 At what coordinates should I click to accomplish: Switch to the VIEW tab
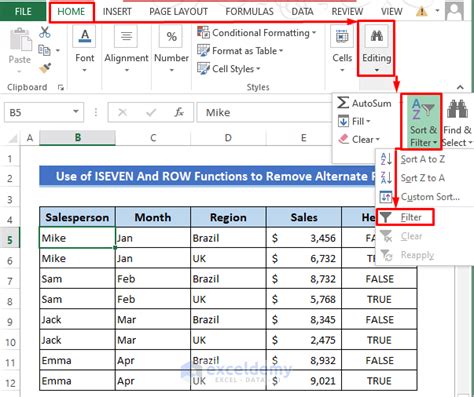coord(392,12)
